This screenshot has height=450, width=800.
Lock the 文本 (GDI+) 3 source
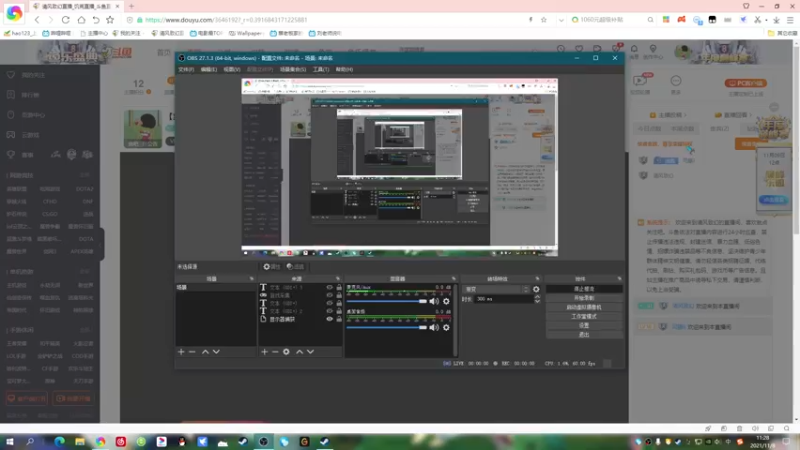pyautogui.click(x=339, y=287)
